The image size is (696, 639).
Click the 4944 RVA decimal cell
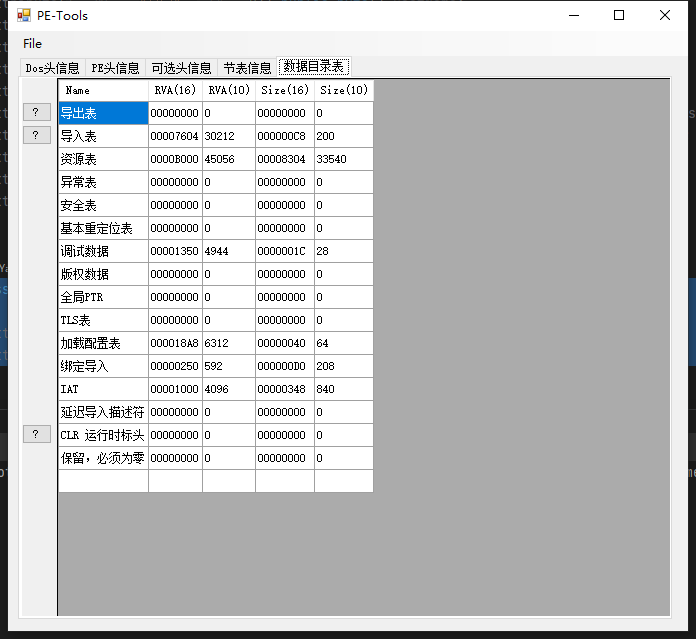click(x=229, y=251)
